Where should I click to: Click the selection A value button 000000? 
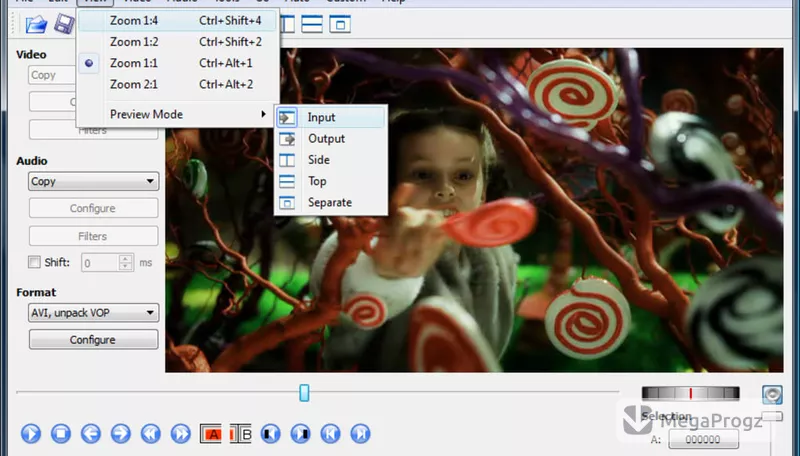coord(704,439)
